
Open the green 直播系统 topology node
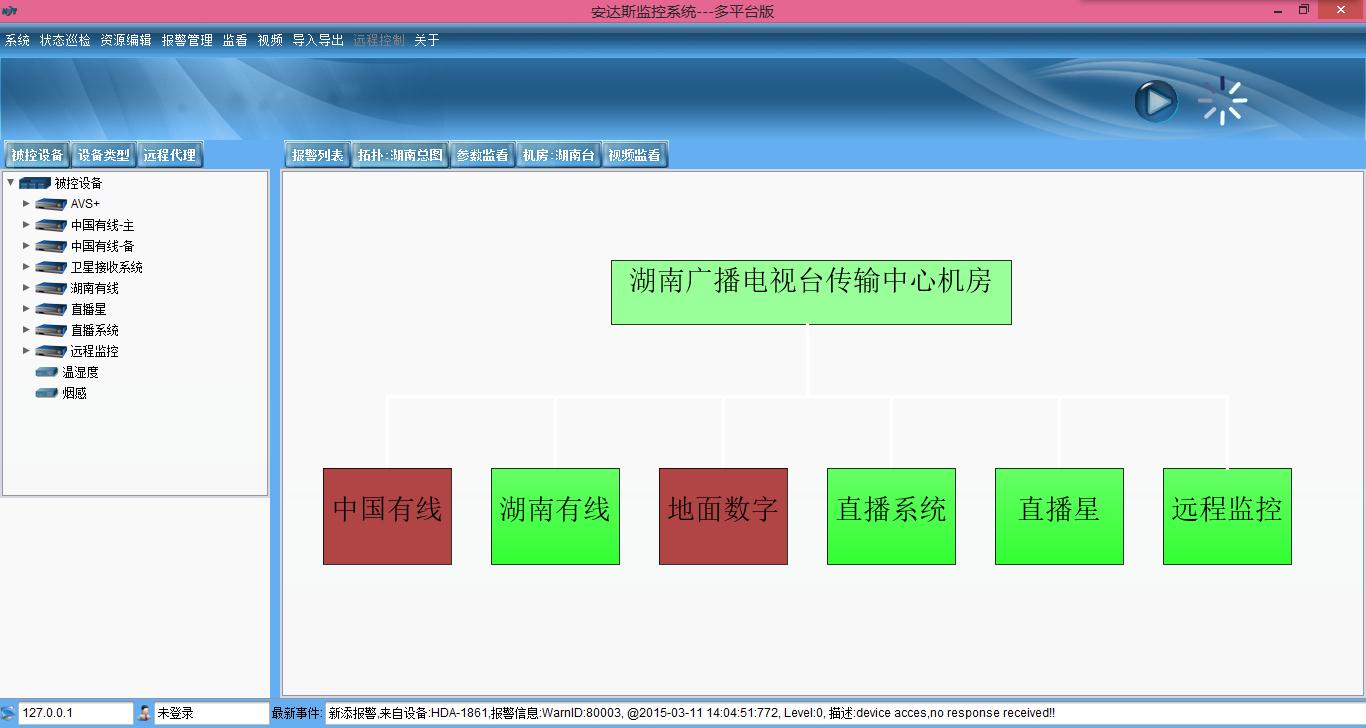pos(891,516)
